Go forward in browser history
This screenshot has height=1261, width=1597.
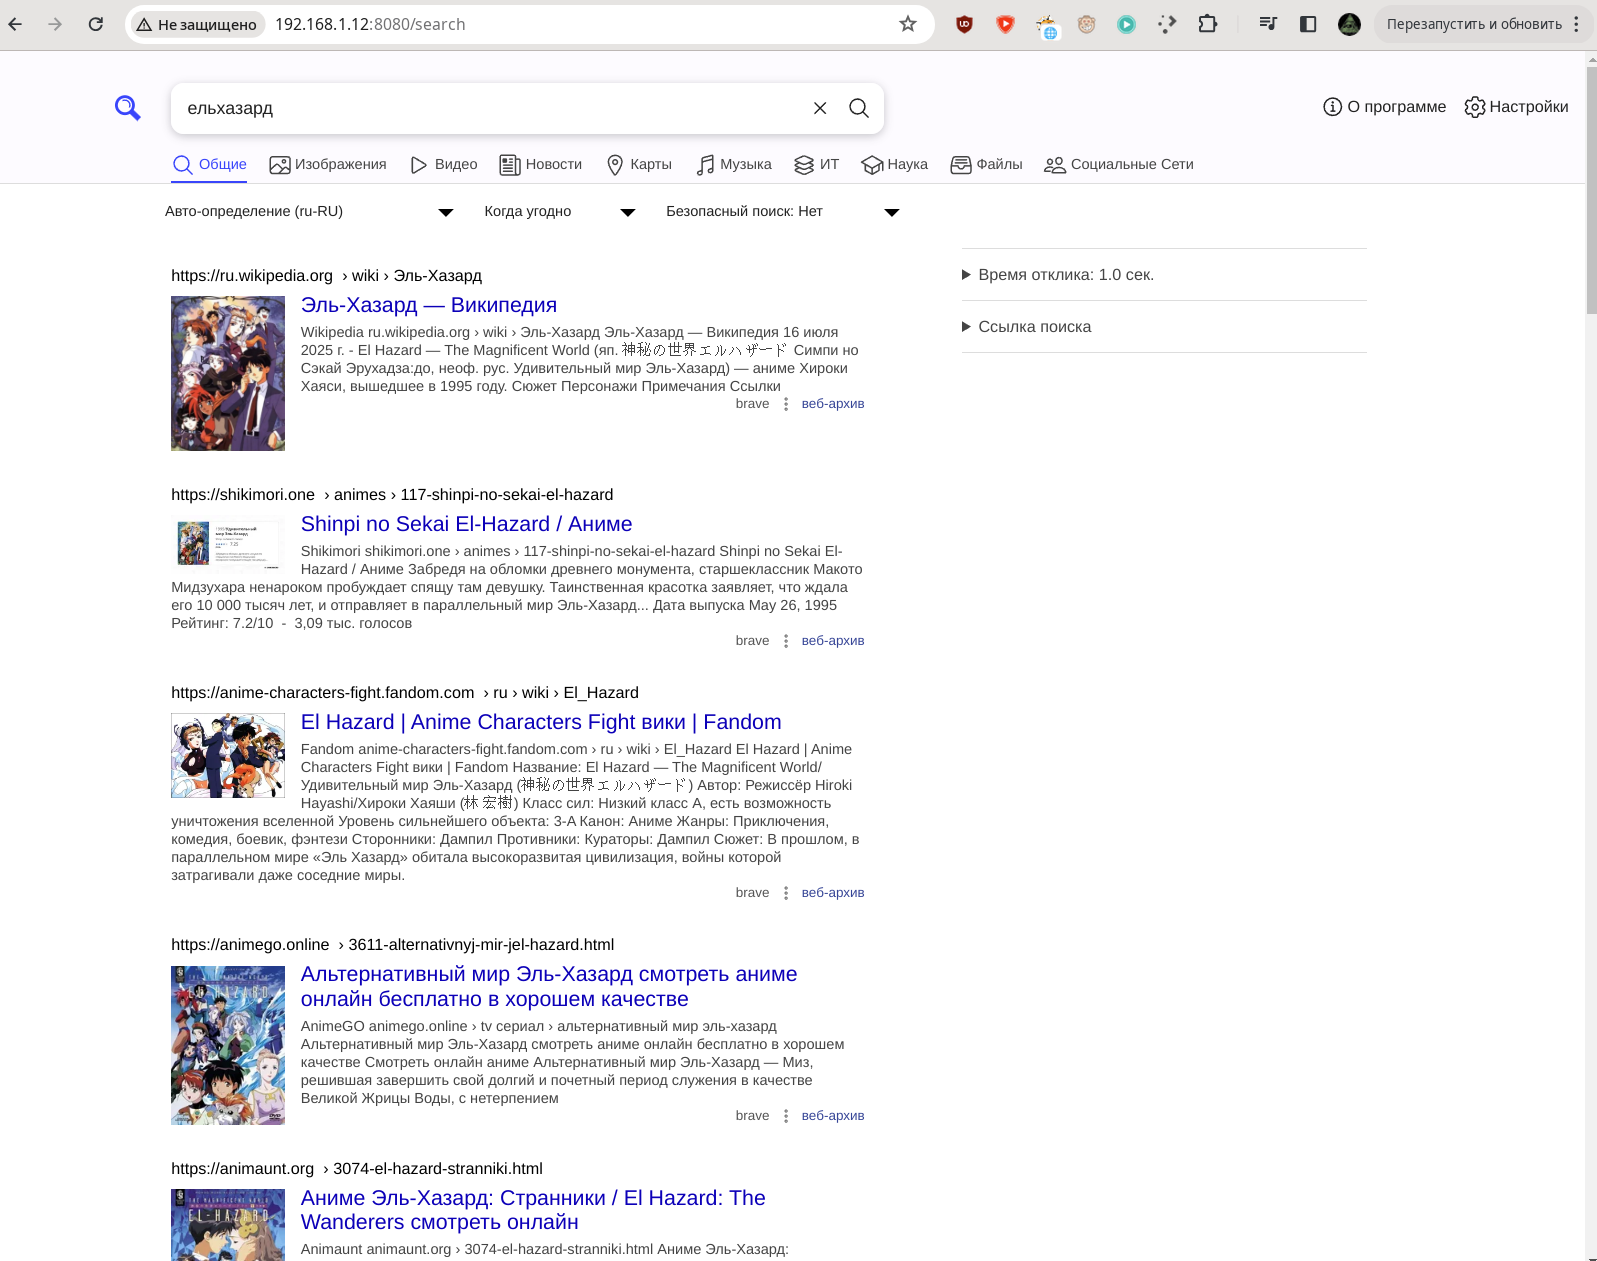click(x=55, y=24)
